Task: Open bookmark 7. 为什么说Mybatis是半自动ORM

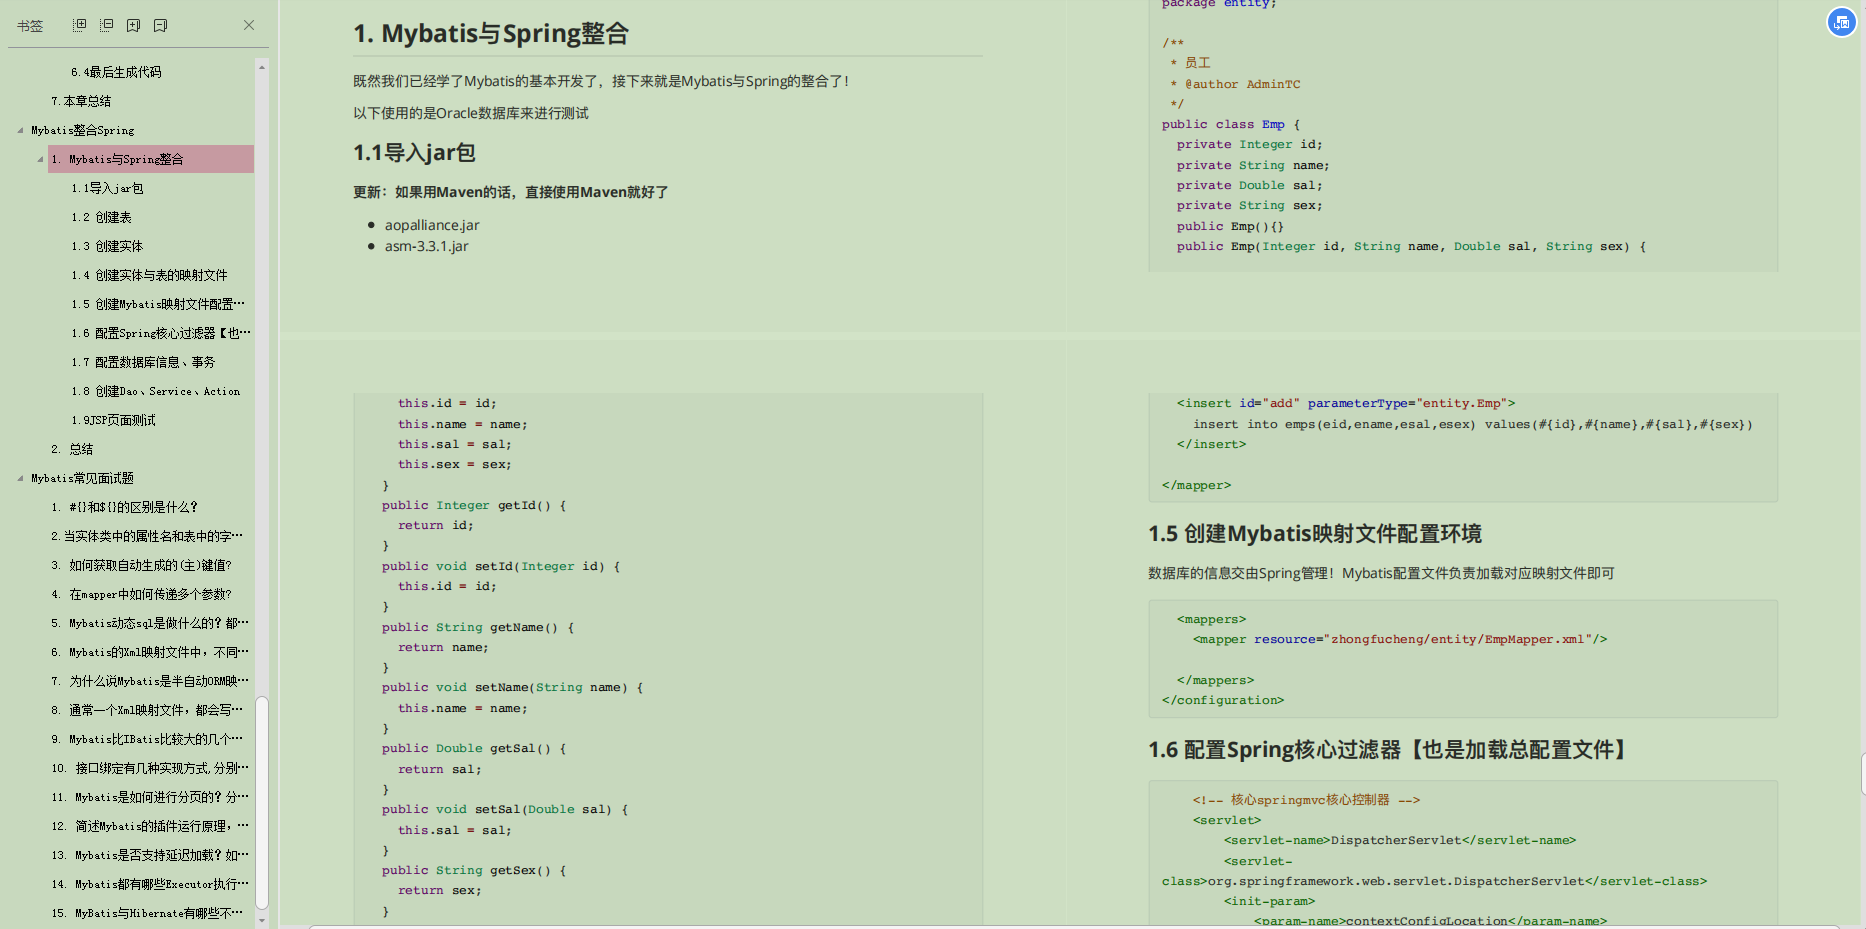Action: click(150, 681)
